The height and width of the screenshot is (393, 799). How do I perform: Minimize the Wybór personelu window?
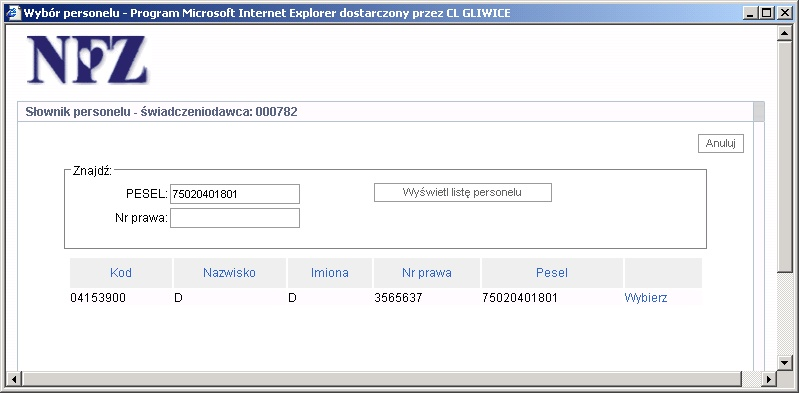click(750, 13)
